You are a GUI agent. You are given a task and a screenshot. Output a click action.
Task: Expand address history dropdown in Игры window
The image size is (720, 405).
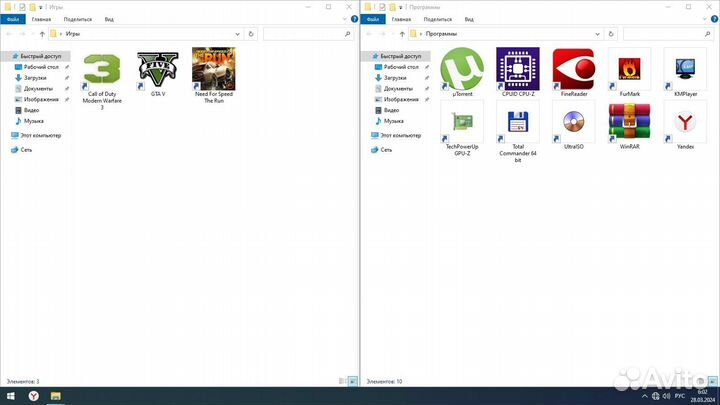(x=237, y=34)
